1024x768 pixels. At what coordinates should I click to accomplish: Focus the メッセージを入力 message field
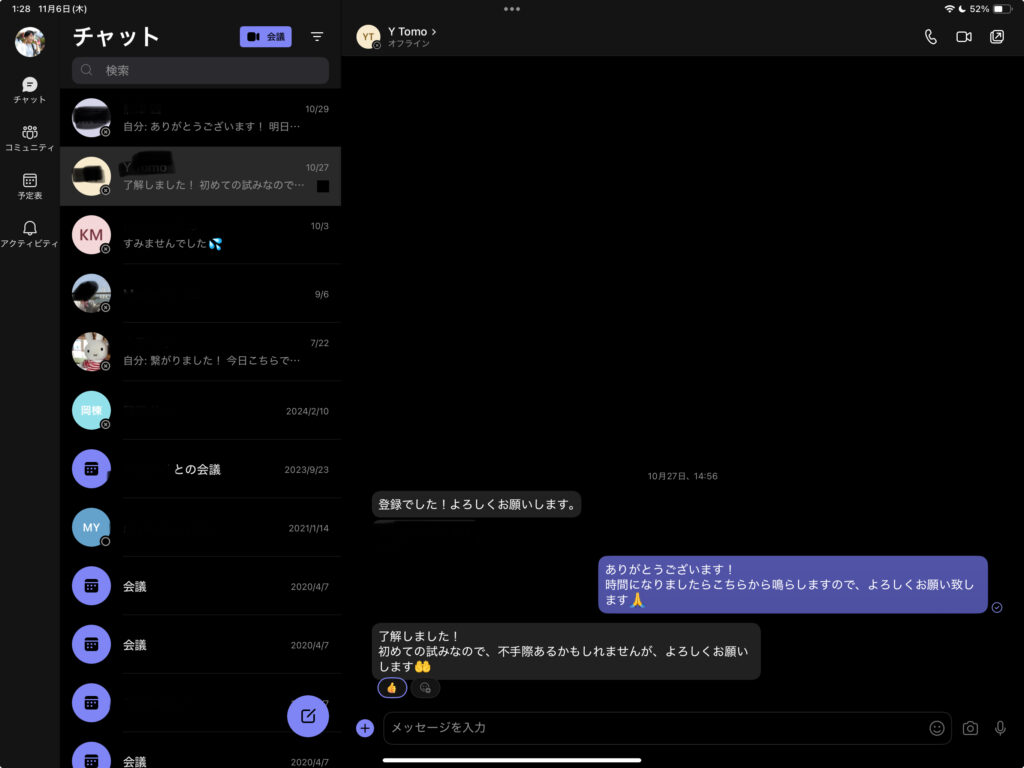point(650,728)
